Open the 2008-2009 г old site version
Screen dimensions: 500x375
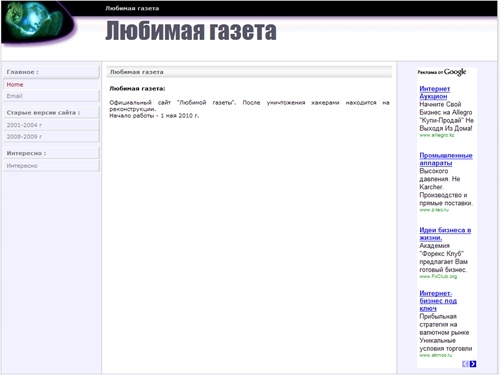point(24,137)
